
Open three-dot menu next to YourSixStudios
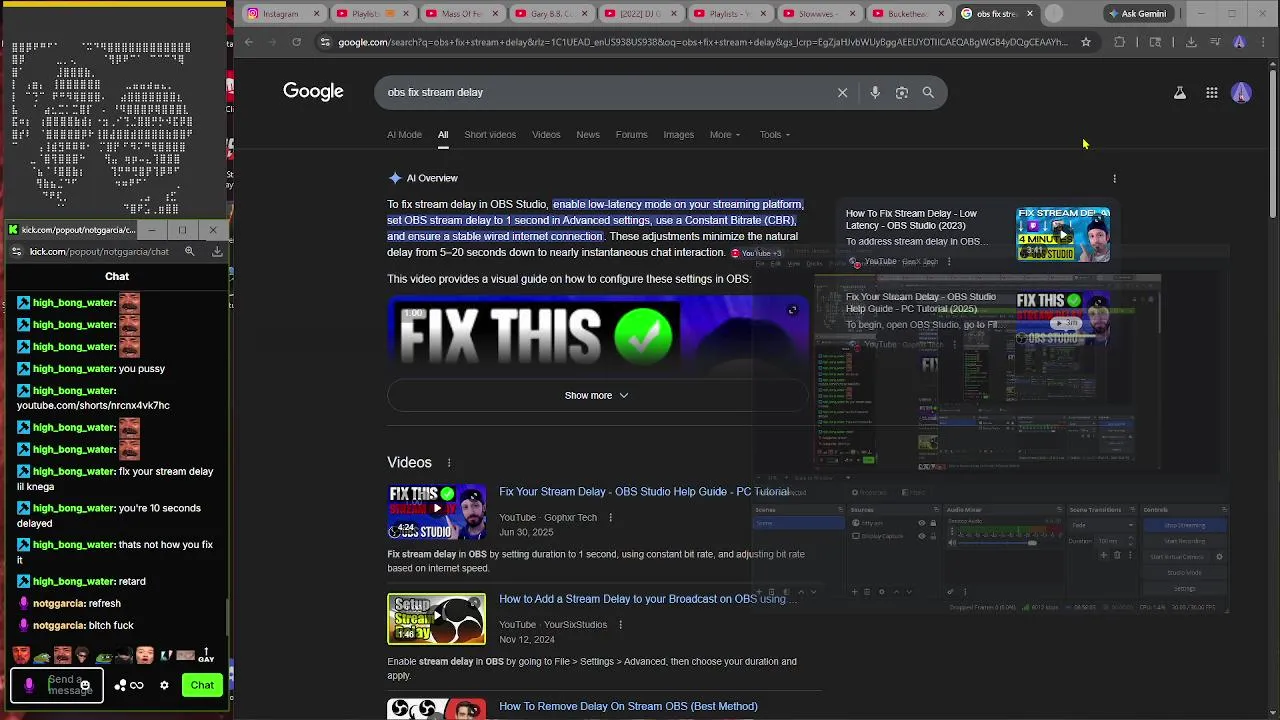click(x=620, y=625)
